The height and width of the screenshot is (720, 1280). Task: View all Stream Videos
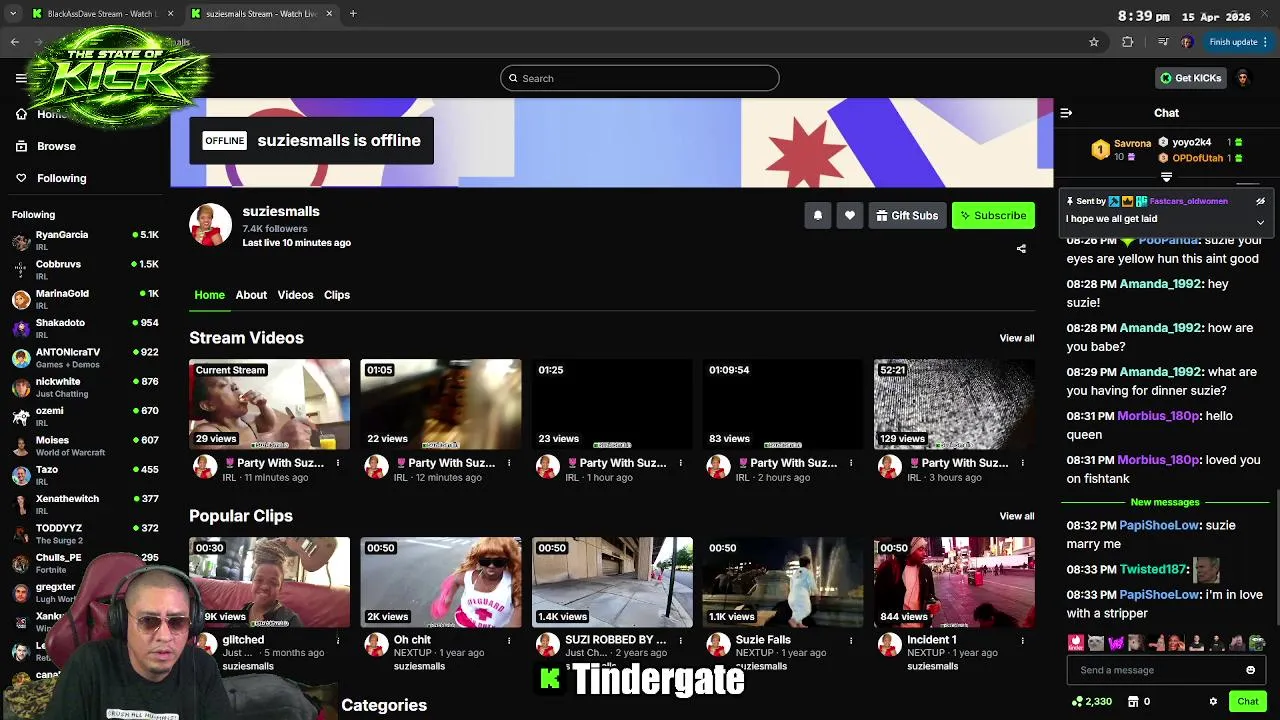click(x=1017, y=338)
